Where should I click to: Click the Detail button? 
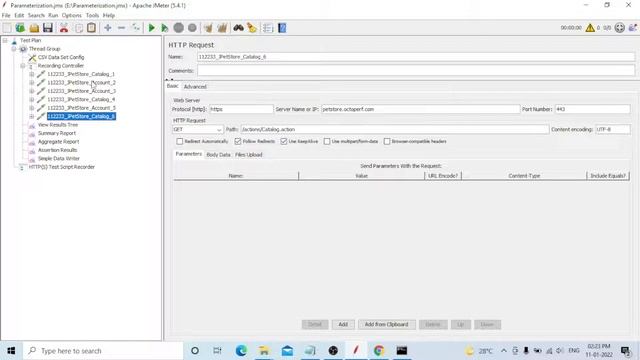point(315,324)
